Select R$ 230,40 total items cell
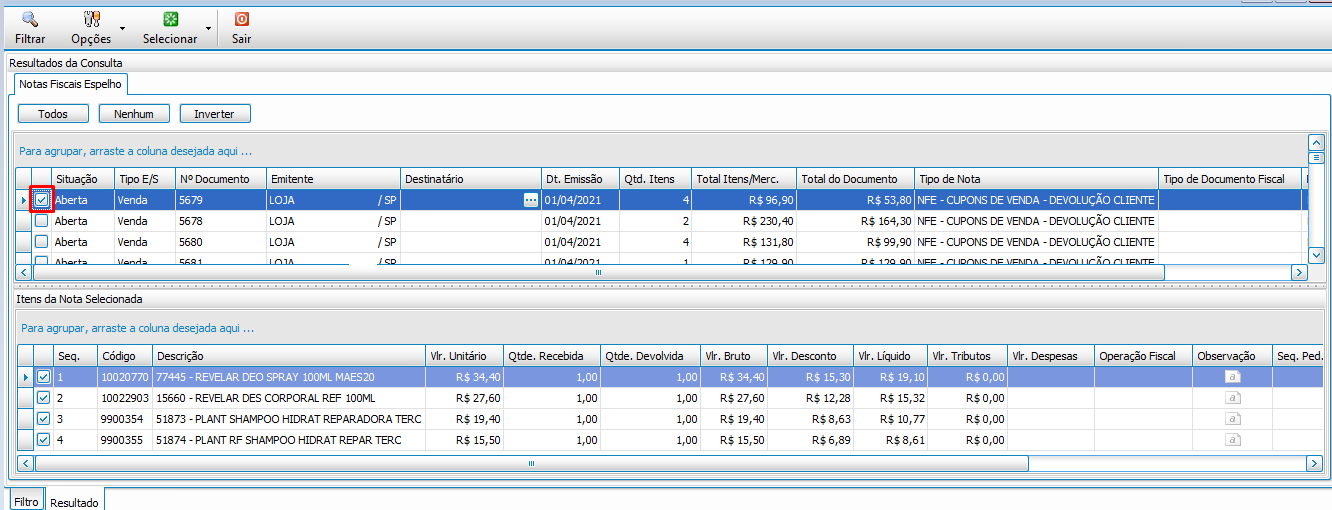The width and height of the screenshot is (1332, 510). tap(745, 221)
